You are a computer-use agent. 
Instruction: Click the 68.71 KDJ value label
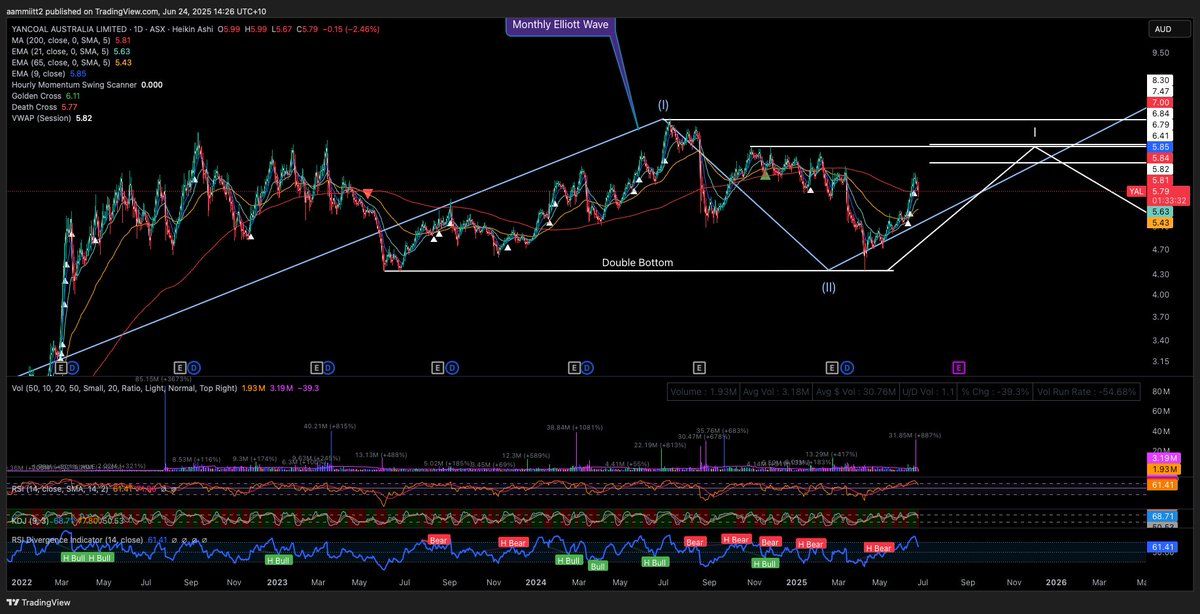point(1161,516)
